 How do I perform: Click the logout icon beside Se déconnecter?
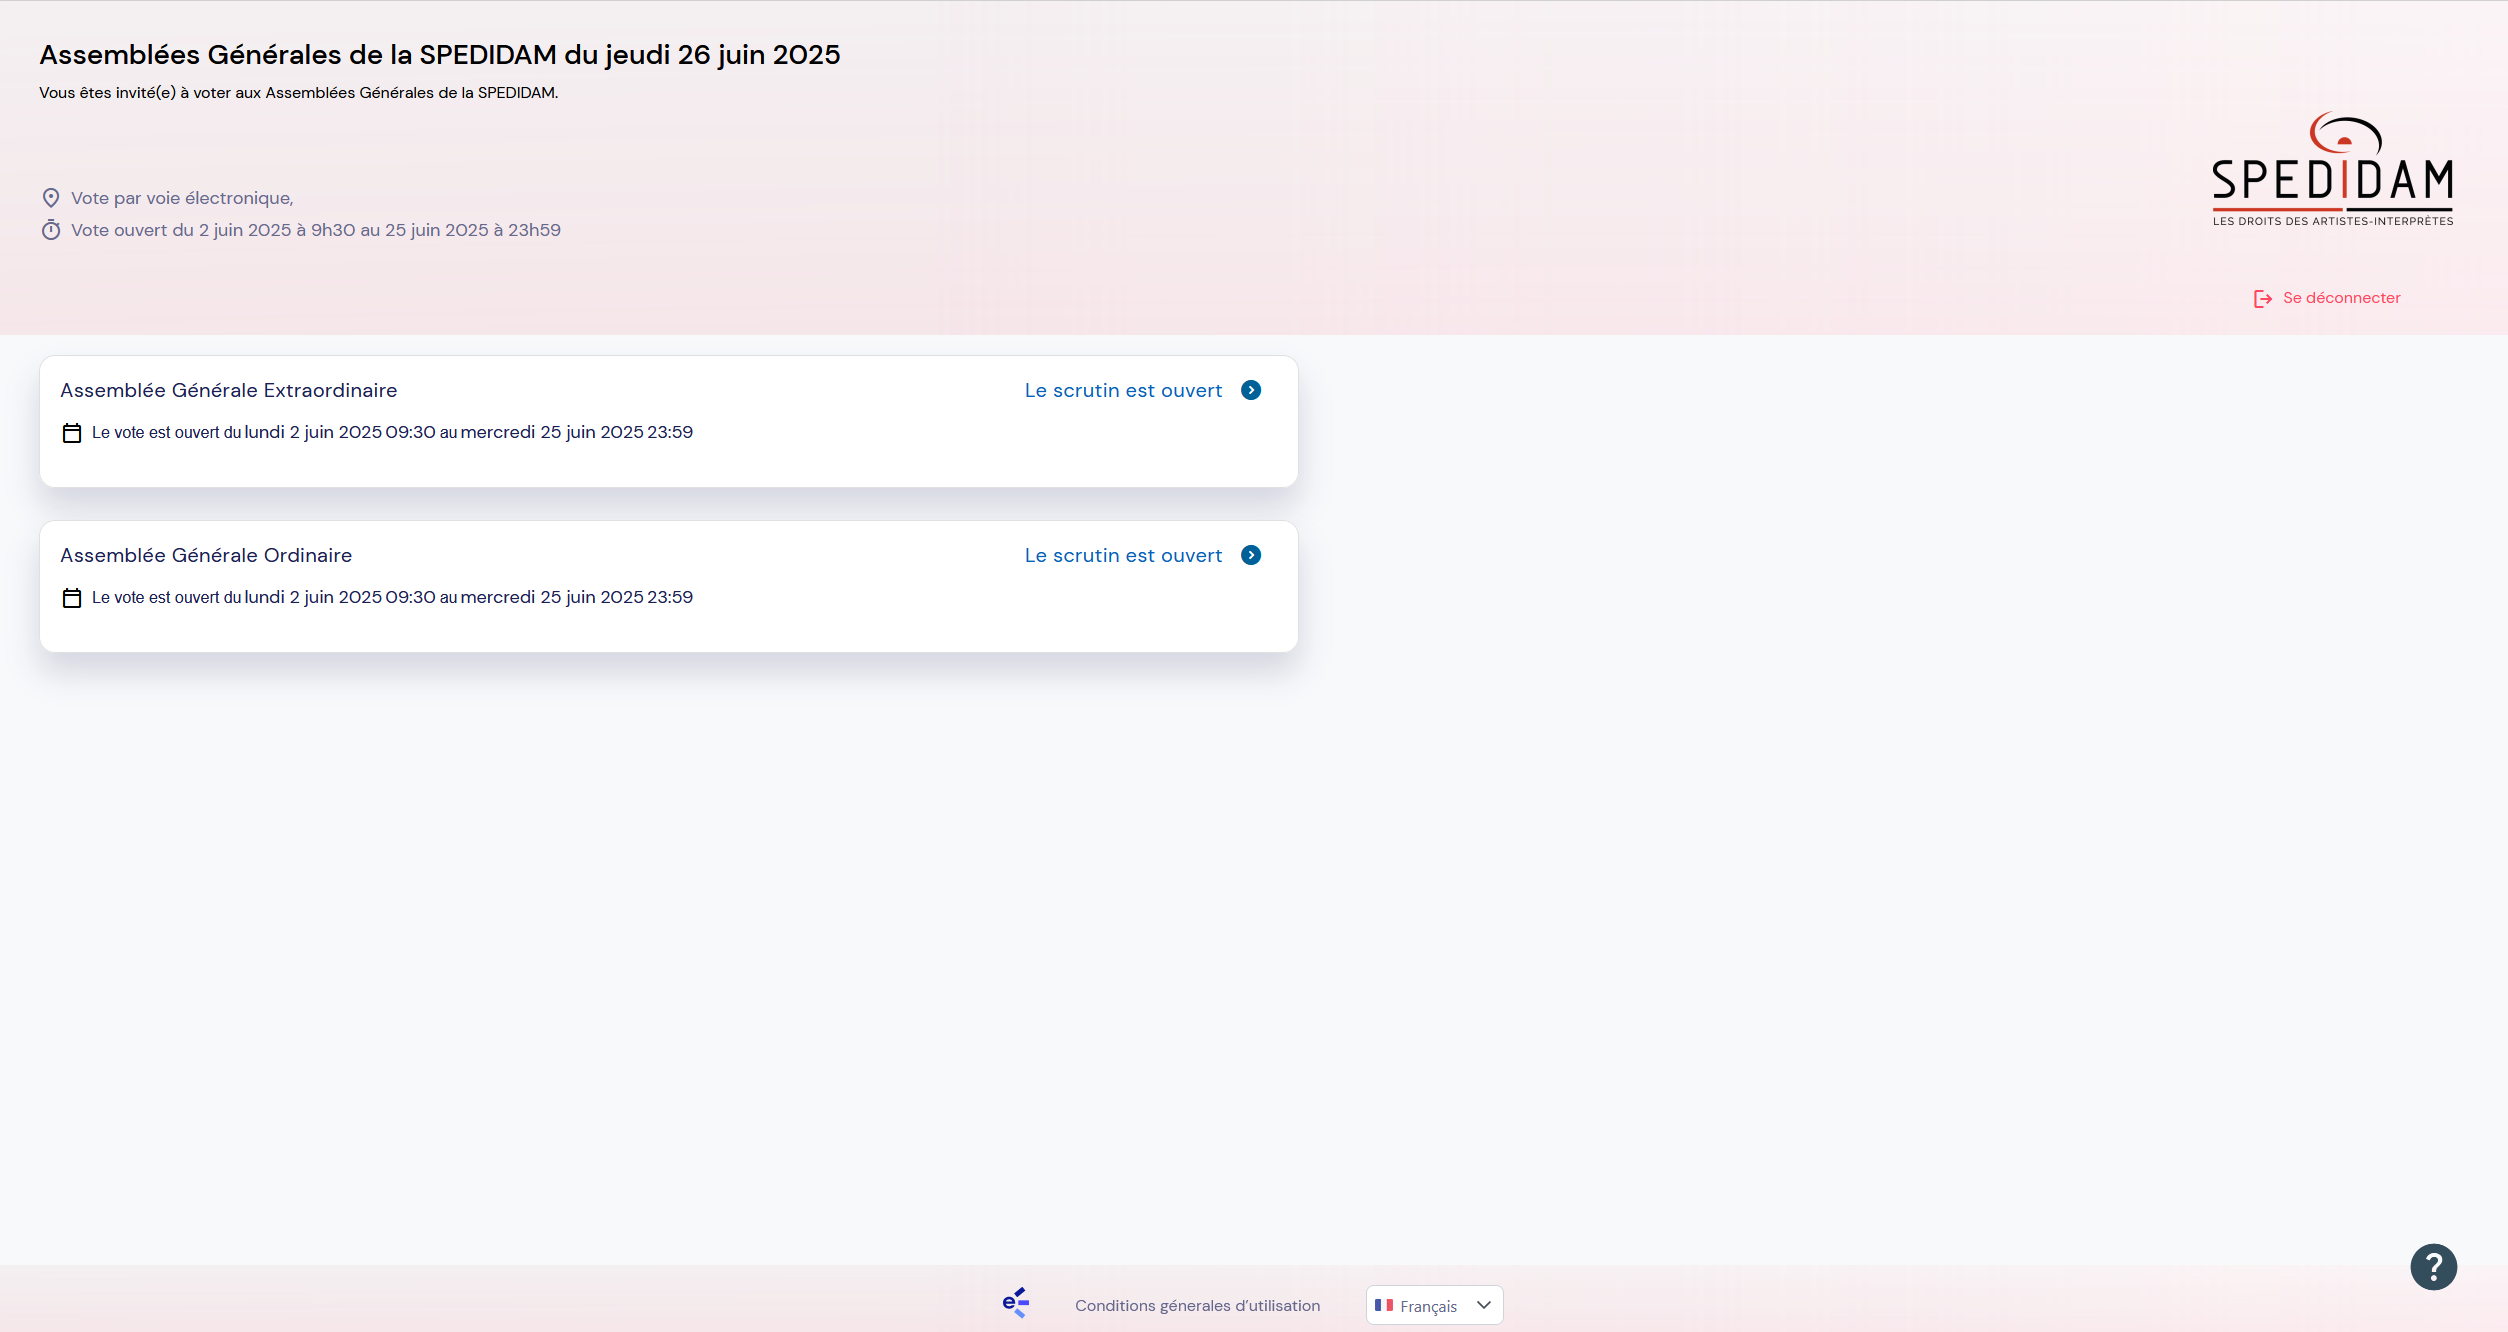(x=2262, y=299)
